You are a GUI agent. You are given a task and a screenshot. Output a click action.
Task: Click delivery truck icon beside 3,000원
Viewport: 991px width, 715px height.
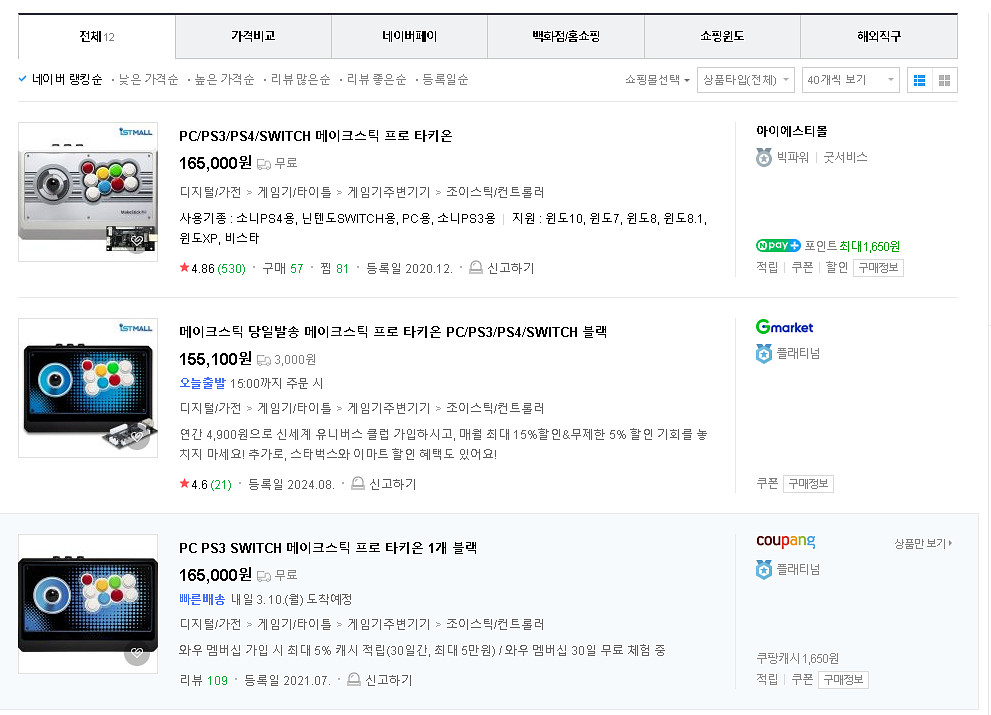coord(264,360)
